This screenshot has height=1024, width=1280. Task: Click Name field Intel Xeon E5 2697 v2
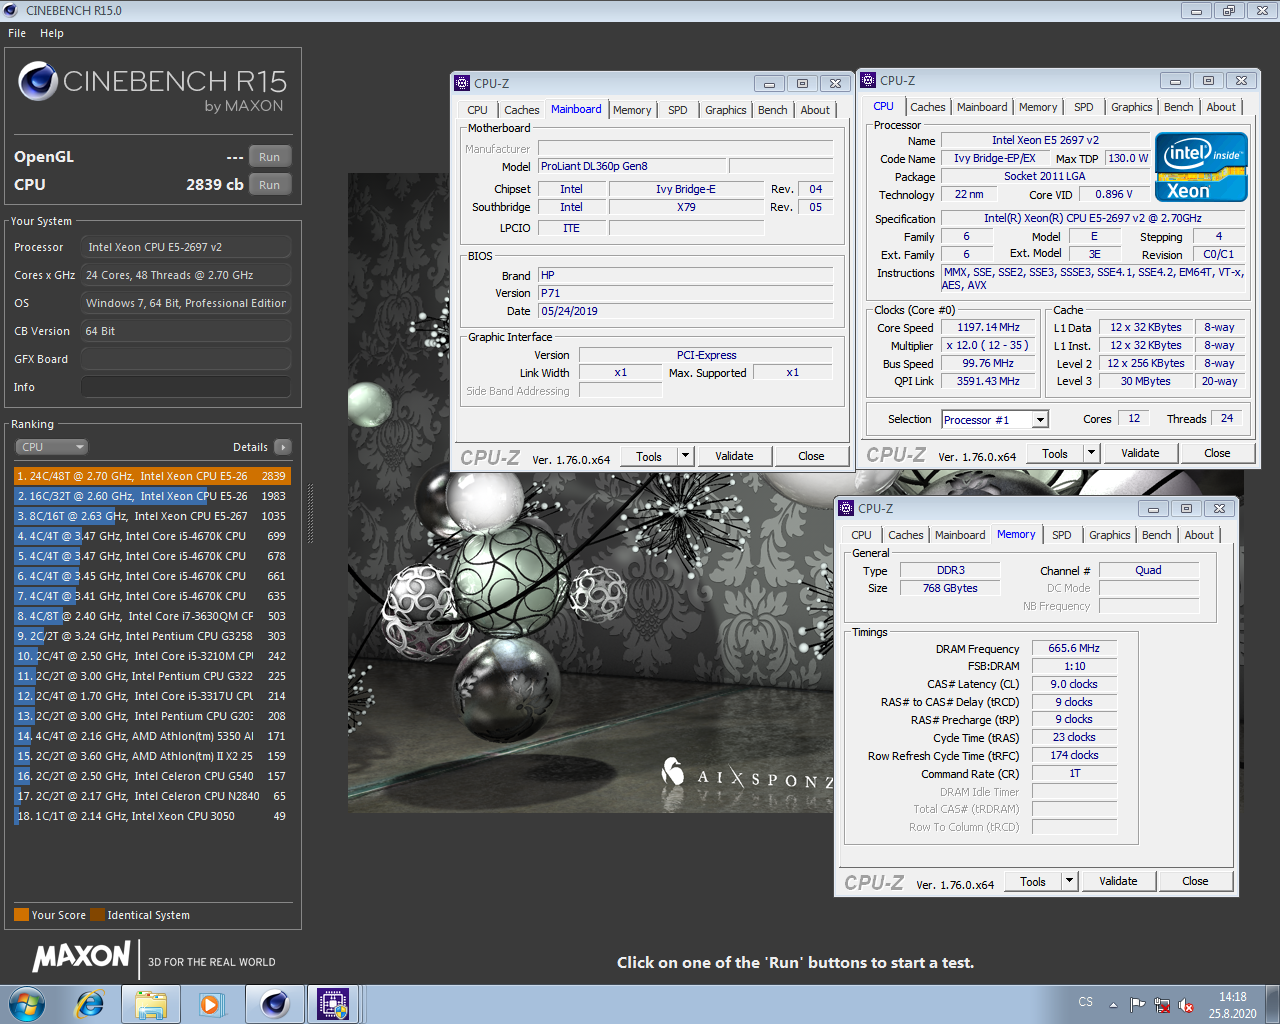[x=1045, y=140]
